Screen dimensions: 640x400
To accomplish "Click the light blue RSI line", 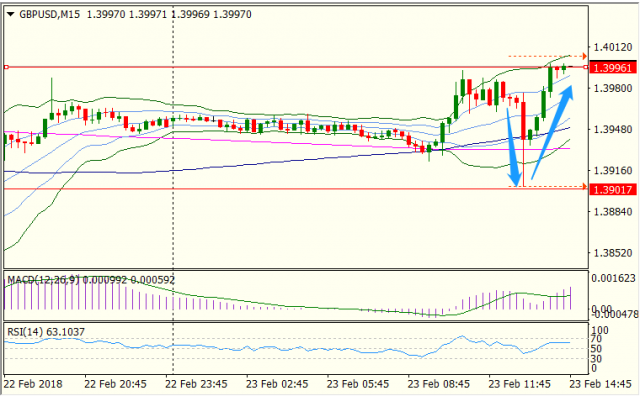I will pyautogui.click(x=300, y=347).
